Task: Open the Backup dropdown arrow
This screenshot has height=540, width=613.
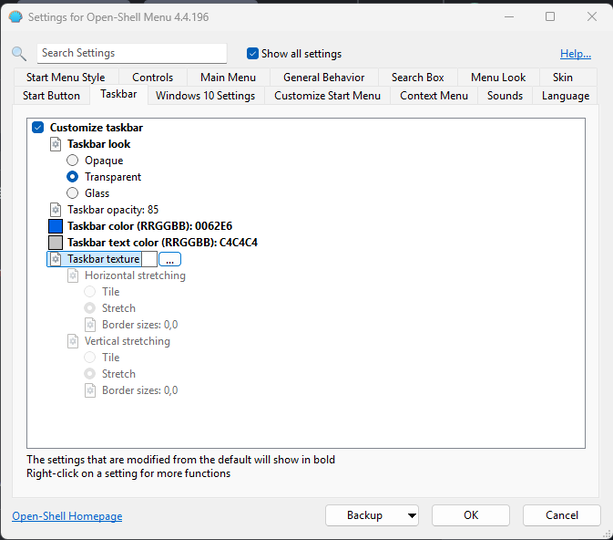Action: (x=412, y=515)
